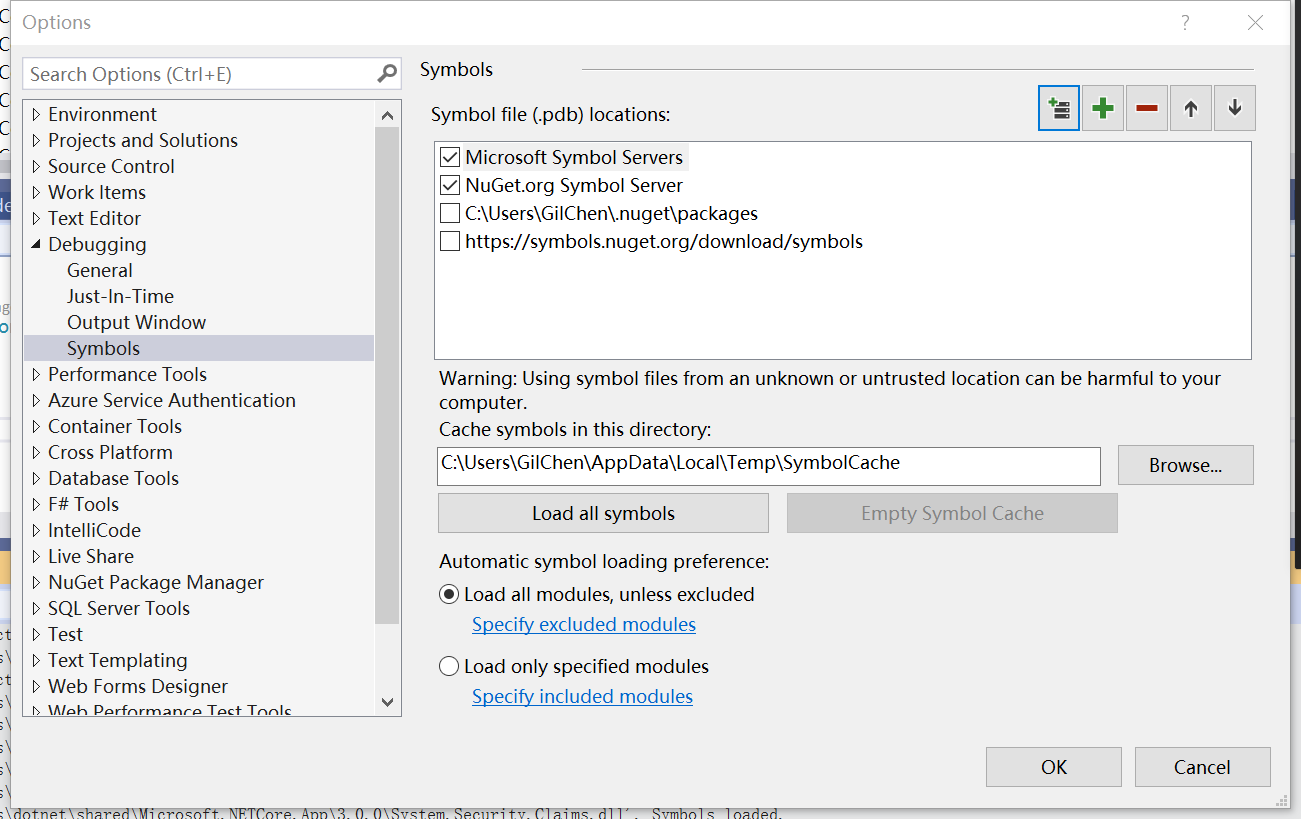Uncheck NuGet.org Symbol Server
The width and height of the screenshot is (1301, 819).
point(449,184)
